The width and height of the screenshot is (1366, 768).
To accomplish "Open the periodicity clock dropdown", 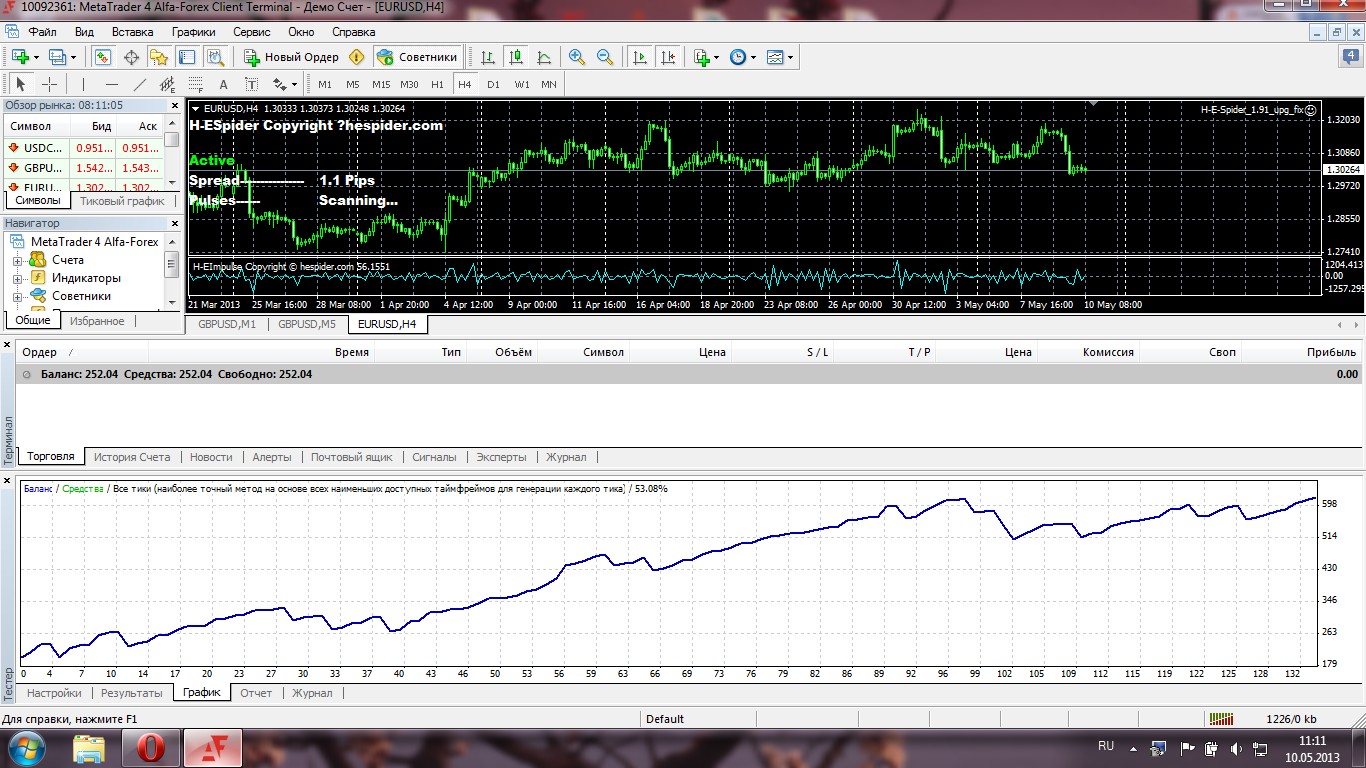I will pos(743,57).
